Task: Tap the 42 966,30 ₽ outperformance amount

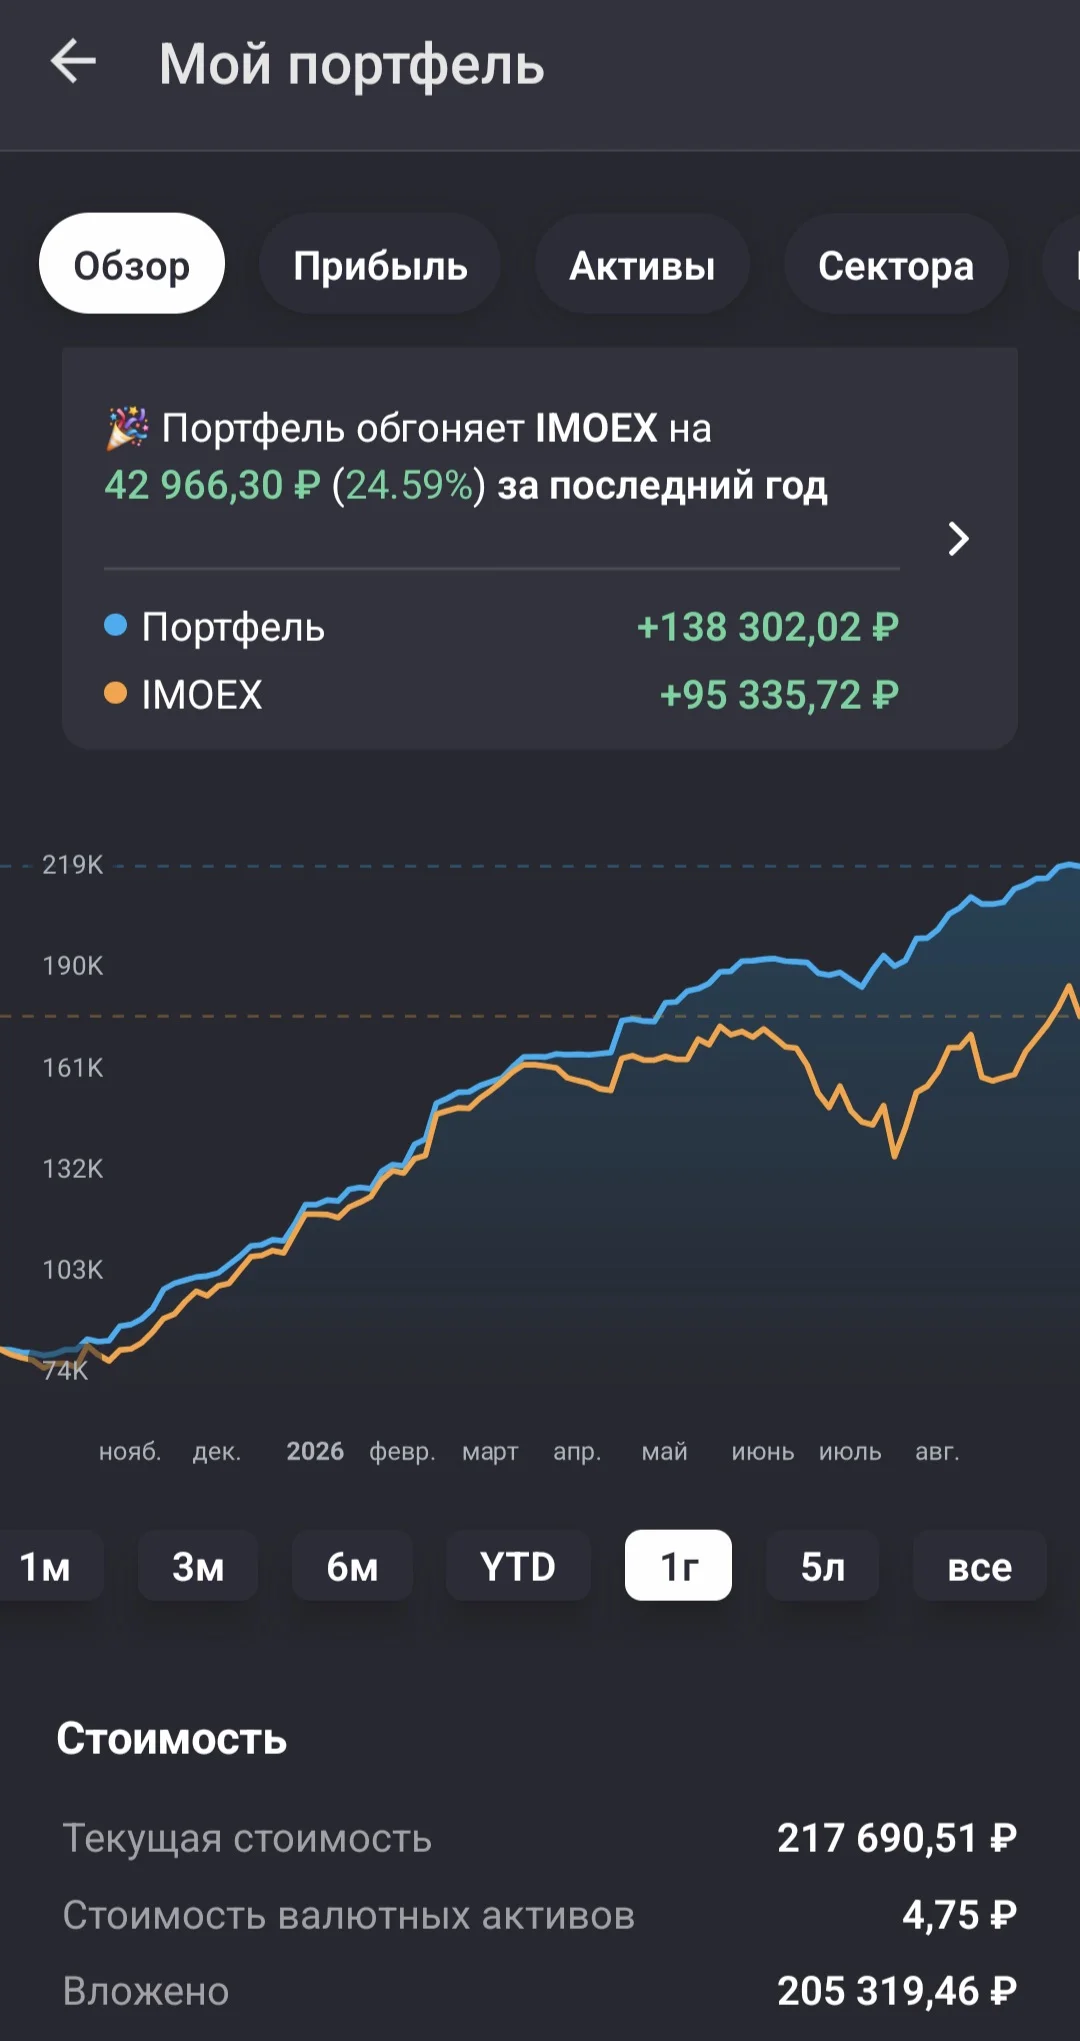Action: tap(212, 485)
